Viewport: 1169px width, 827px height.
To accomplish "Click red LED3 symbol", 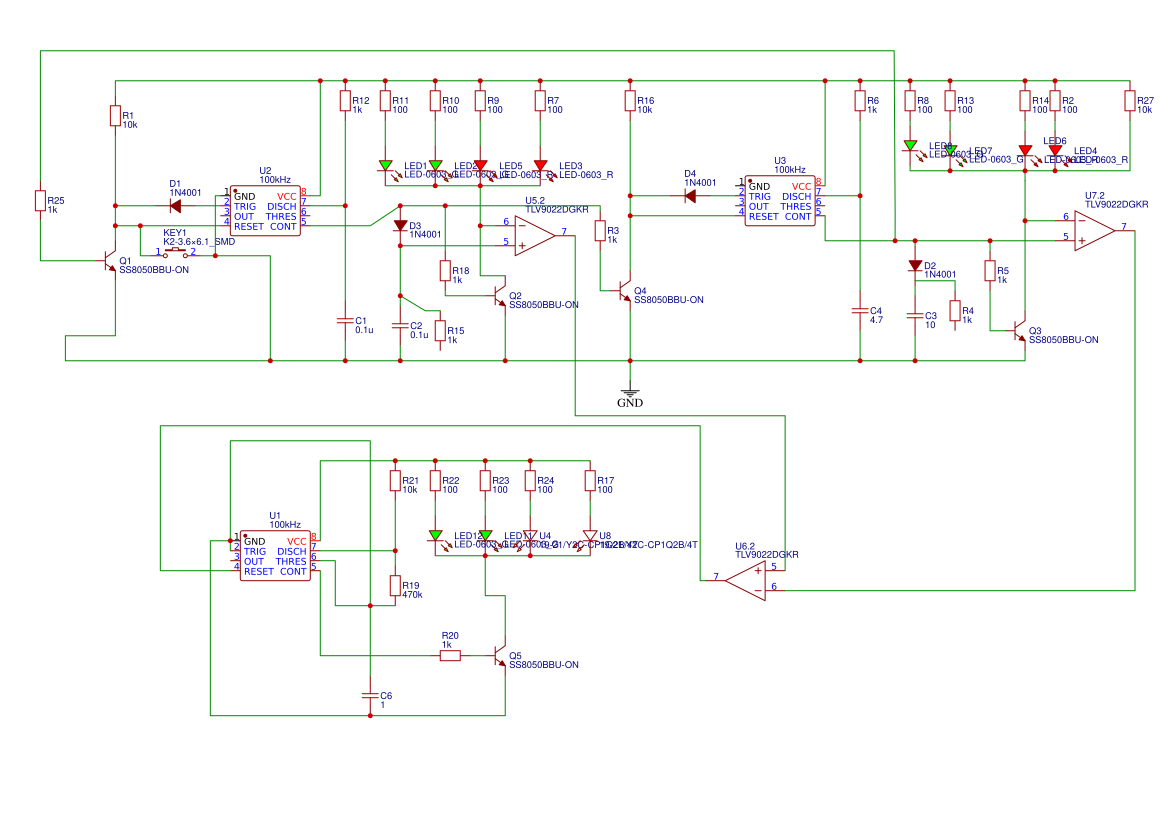I will point(541,166).
